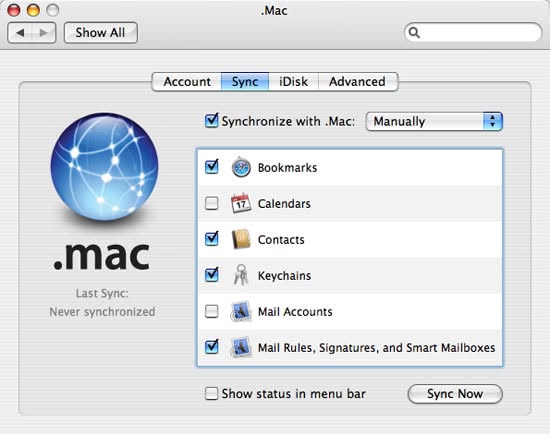Click the magnifying glass search icon
Image resolution: width=550 pixels, height=434 pixels.
tap(414, 33)
